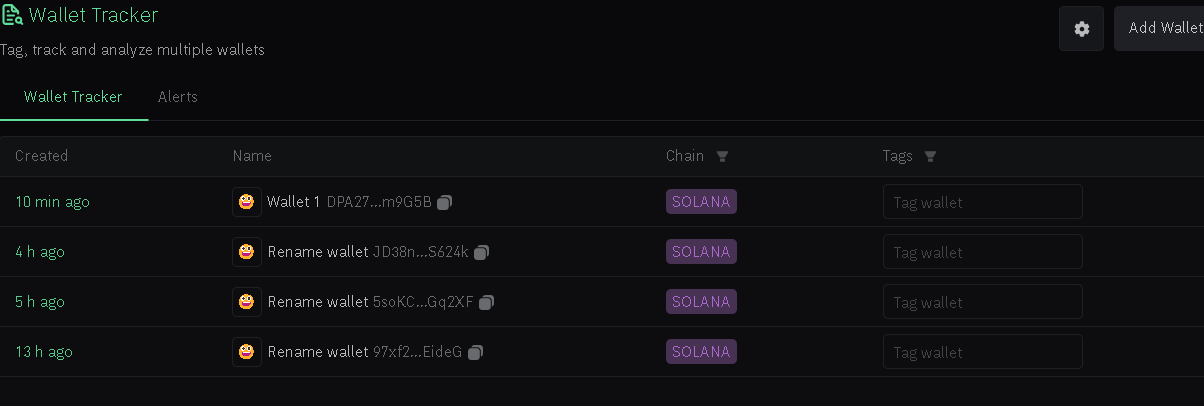Screen dimensions: 1204x406
Task: Select the Wallet Tracker tab
Action: point(73,97)
